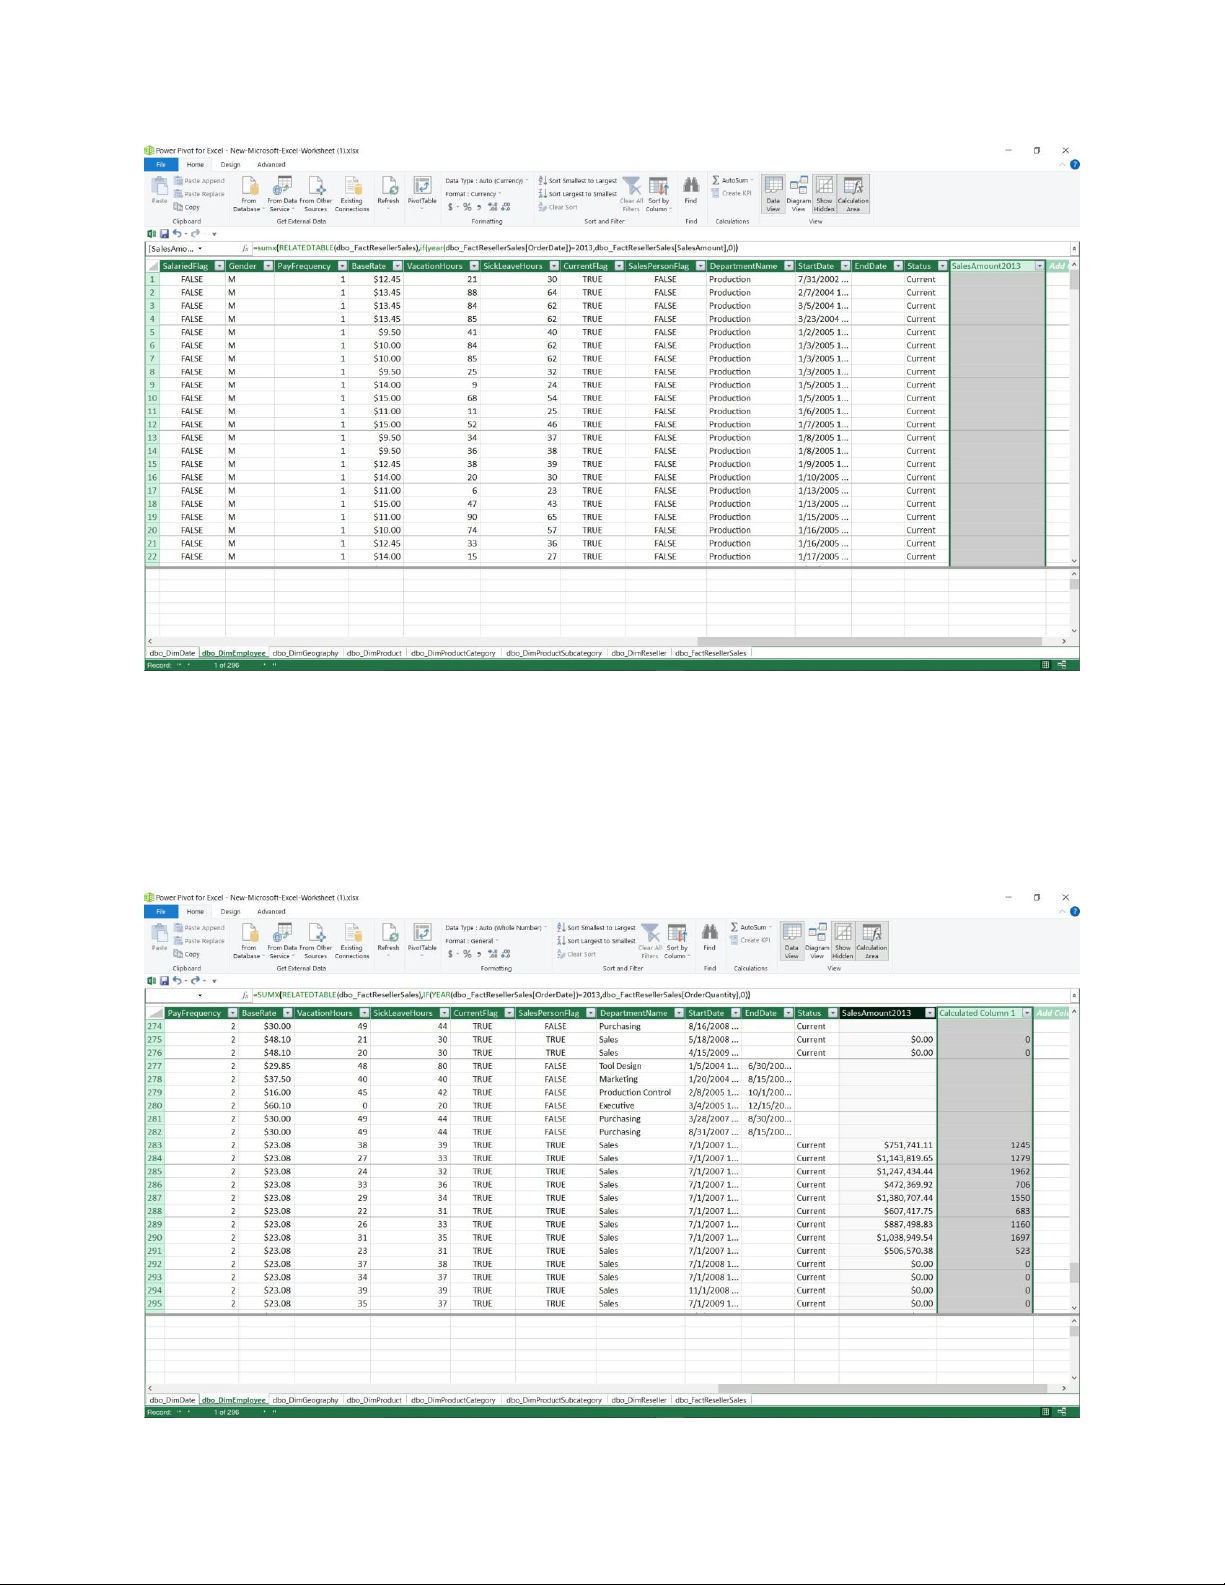
Task: Expand the Calculated Column 1 filter dropdown
Action: (1026, 1013)
